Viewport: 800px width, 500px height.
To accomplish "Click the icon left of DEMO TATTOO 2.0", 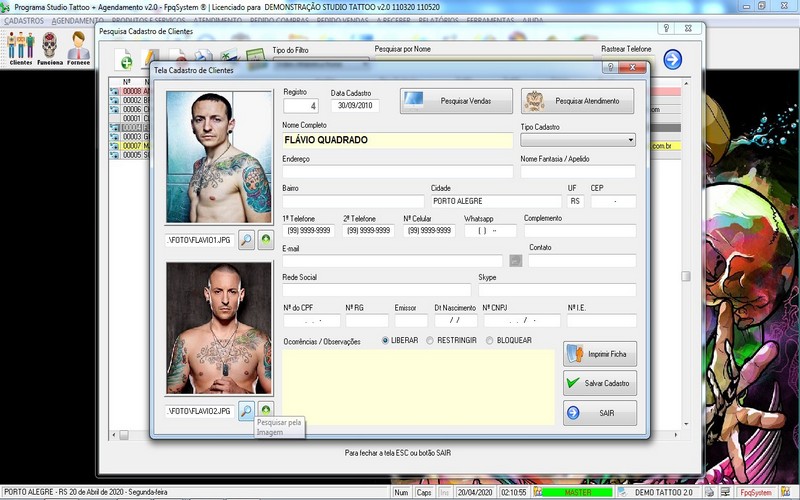I will click(622, 492).
